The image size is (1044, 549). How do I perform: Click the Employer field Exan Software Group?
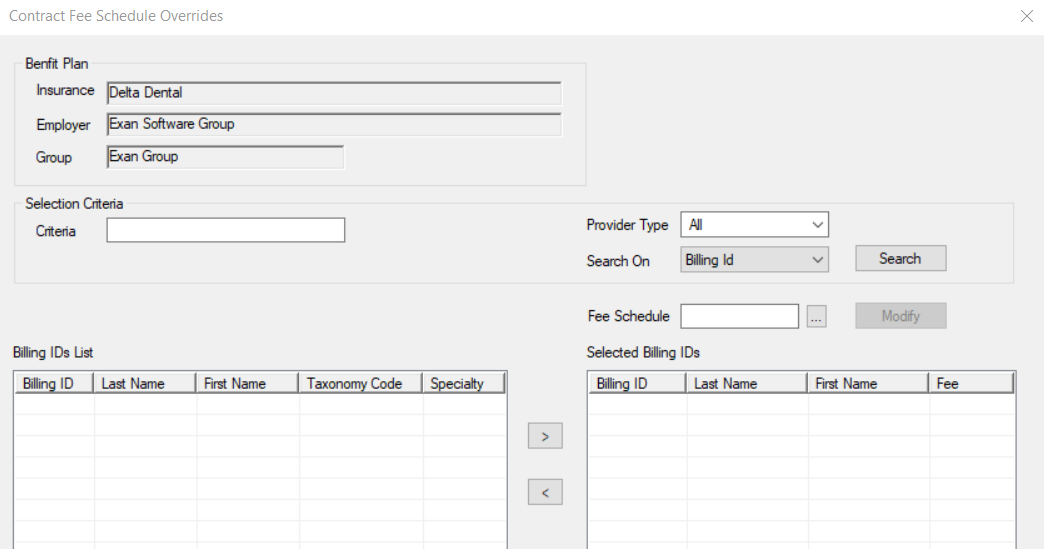point(333,125)
